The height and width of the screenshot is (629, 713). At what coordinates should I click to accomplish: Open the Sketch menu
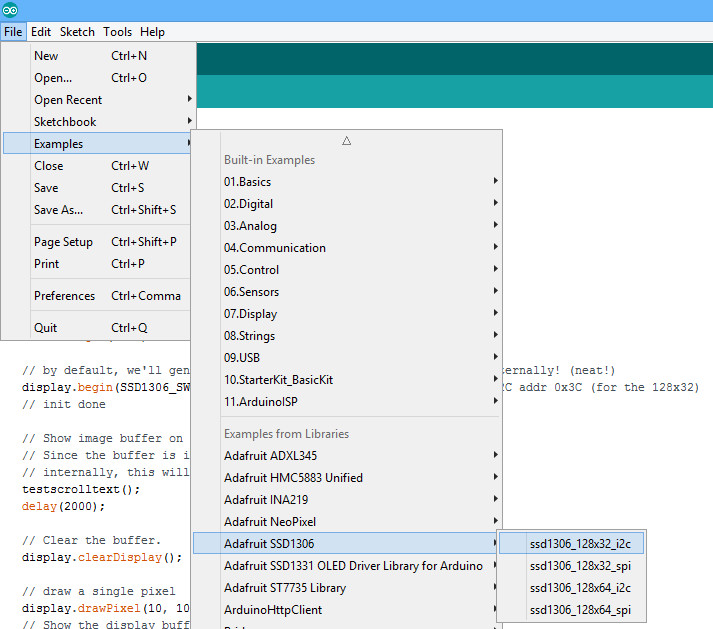pos(77,32)
